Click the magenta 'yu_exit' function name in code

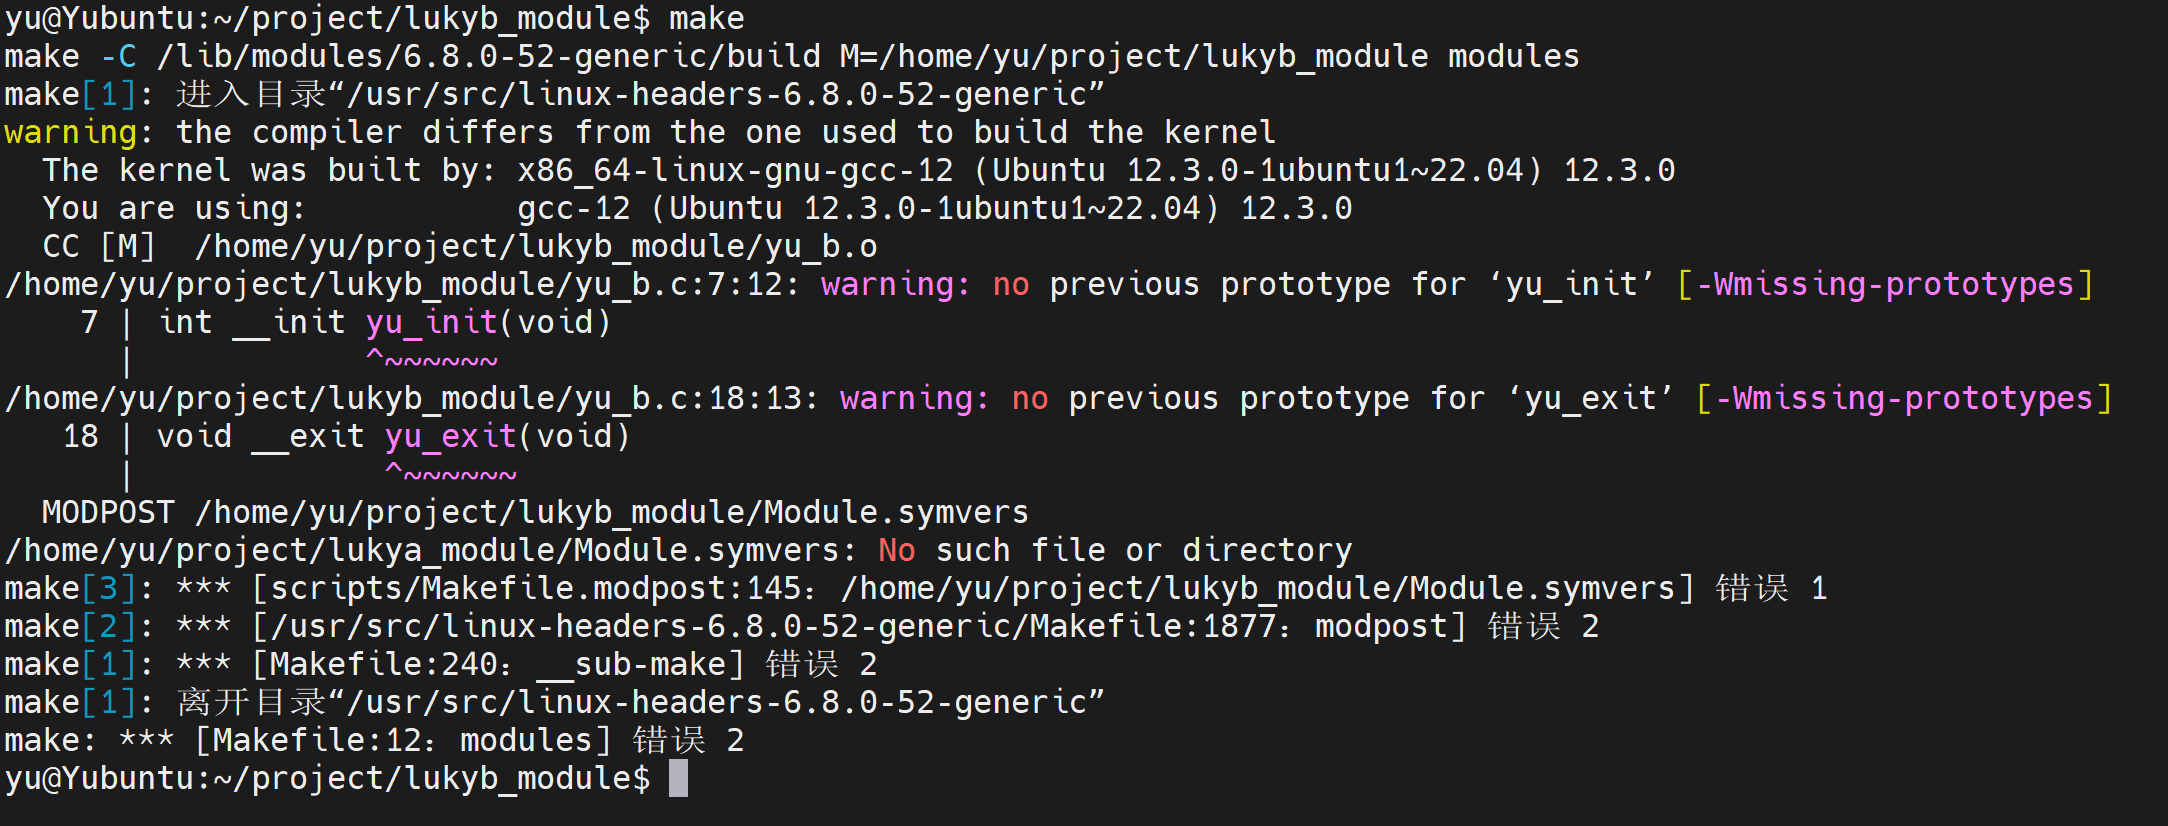(x=451, y=436)
